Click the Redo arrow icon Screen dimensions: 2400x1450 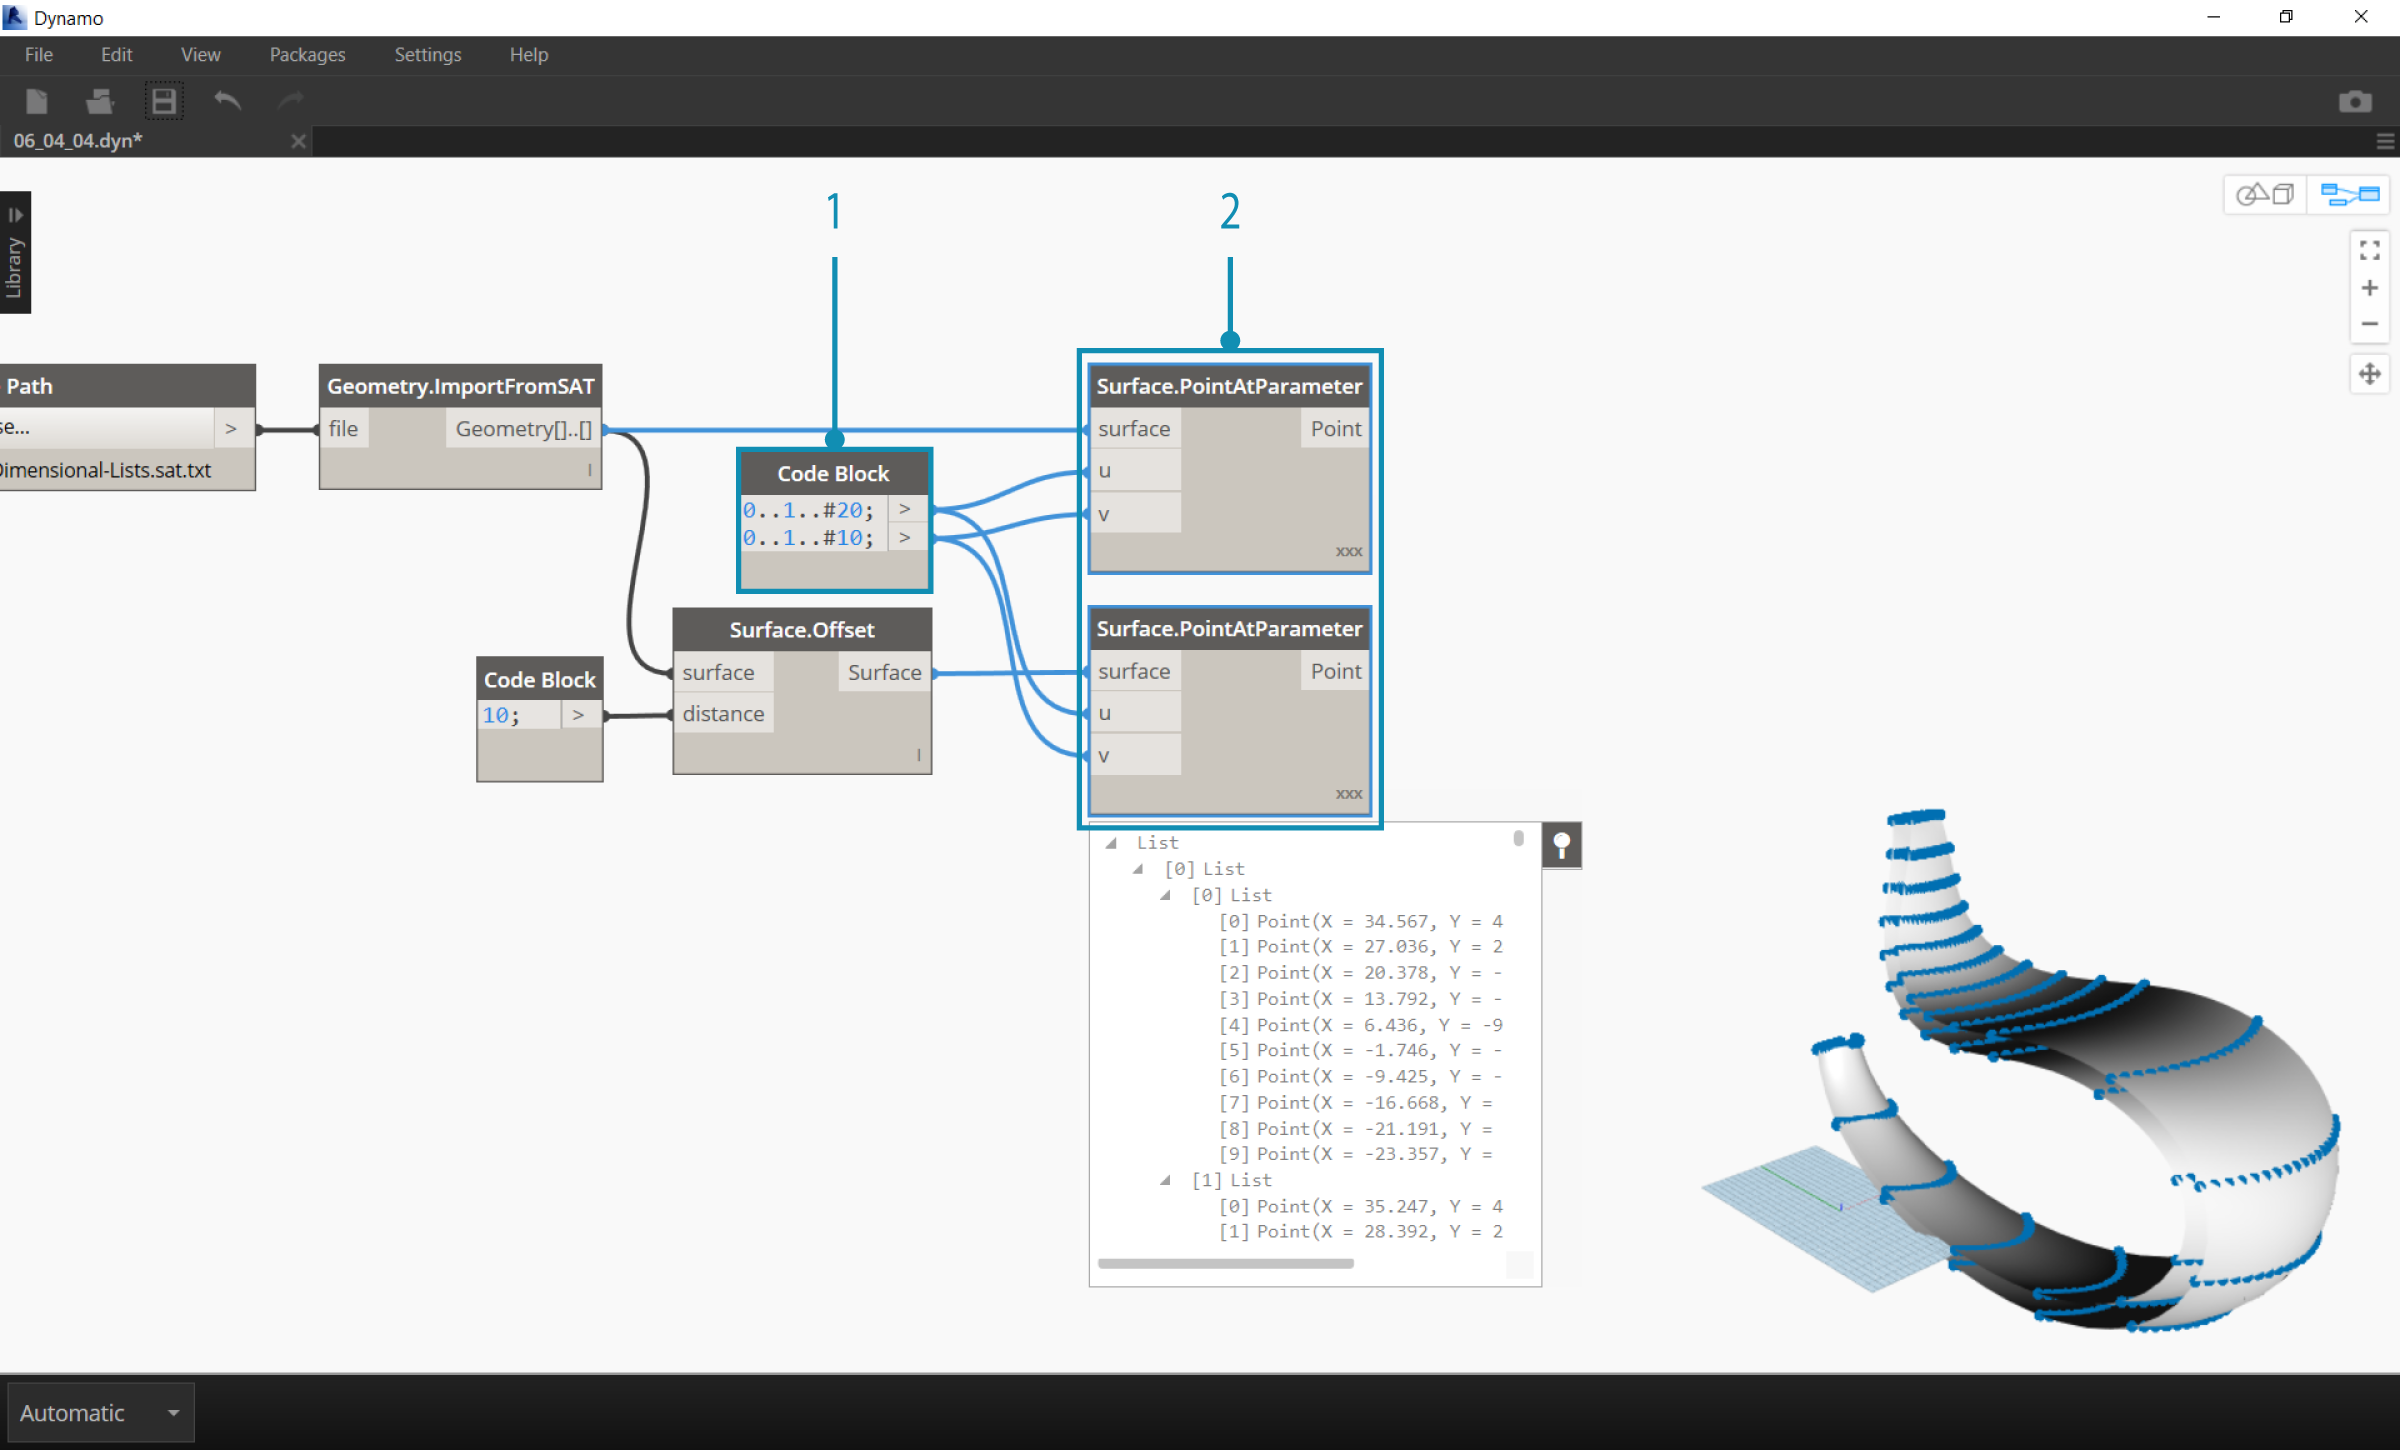[x=291, y=100]
